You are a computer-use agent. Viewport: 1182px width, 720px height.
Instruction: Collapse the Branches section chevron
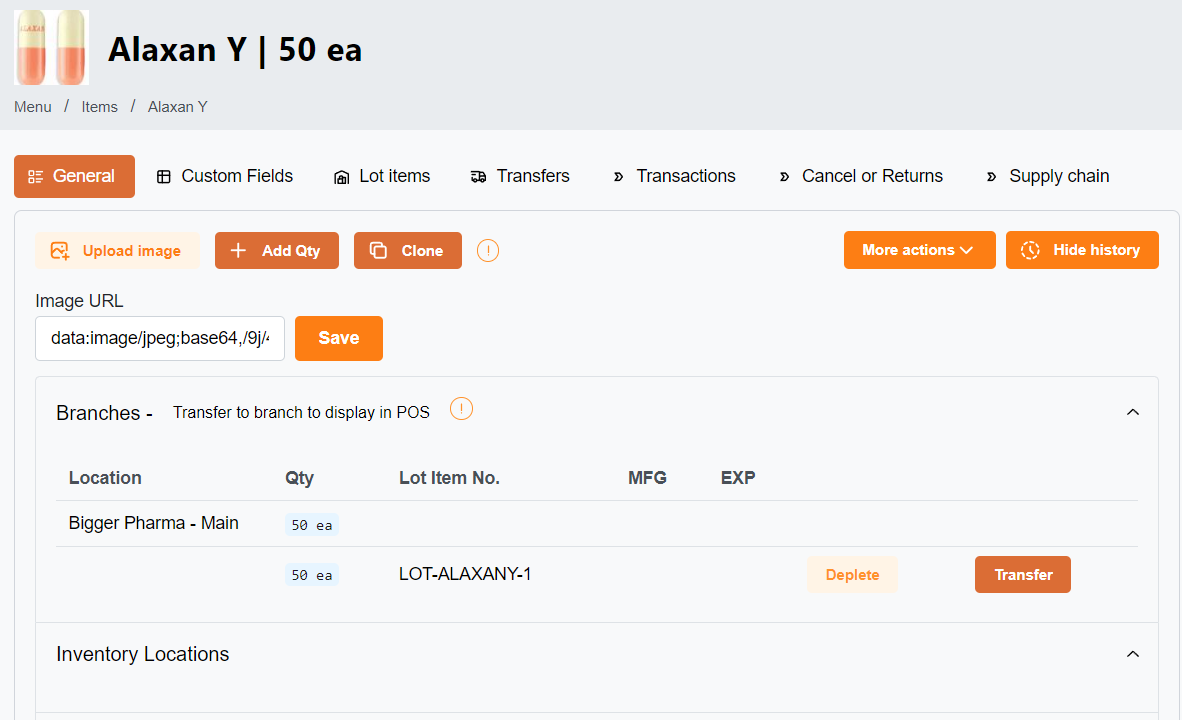click(x=1132, y=412)
